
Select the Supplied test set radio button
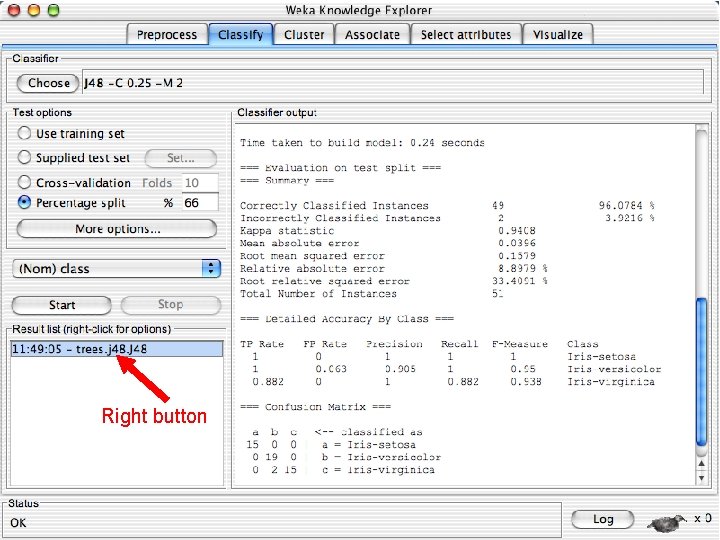24,158
